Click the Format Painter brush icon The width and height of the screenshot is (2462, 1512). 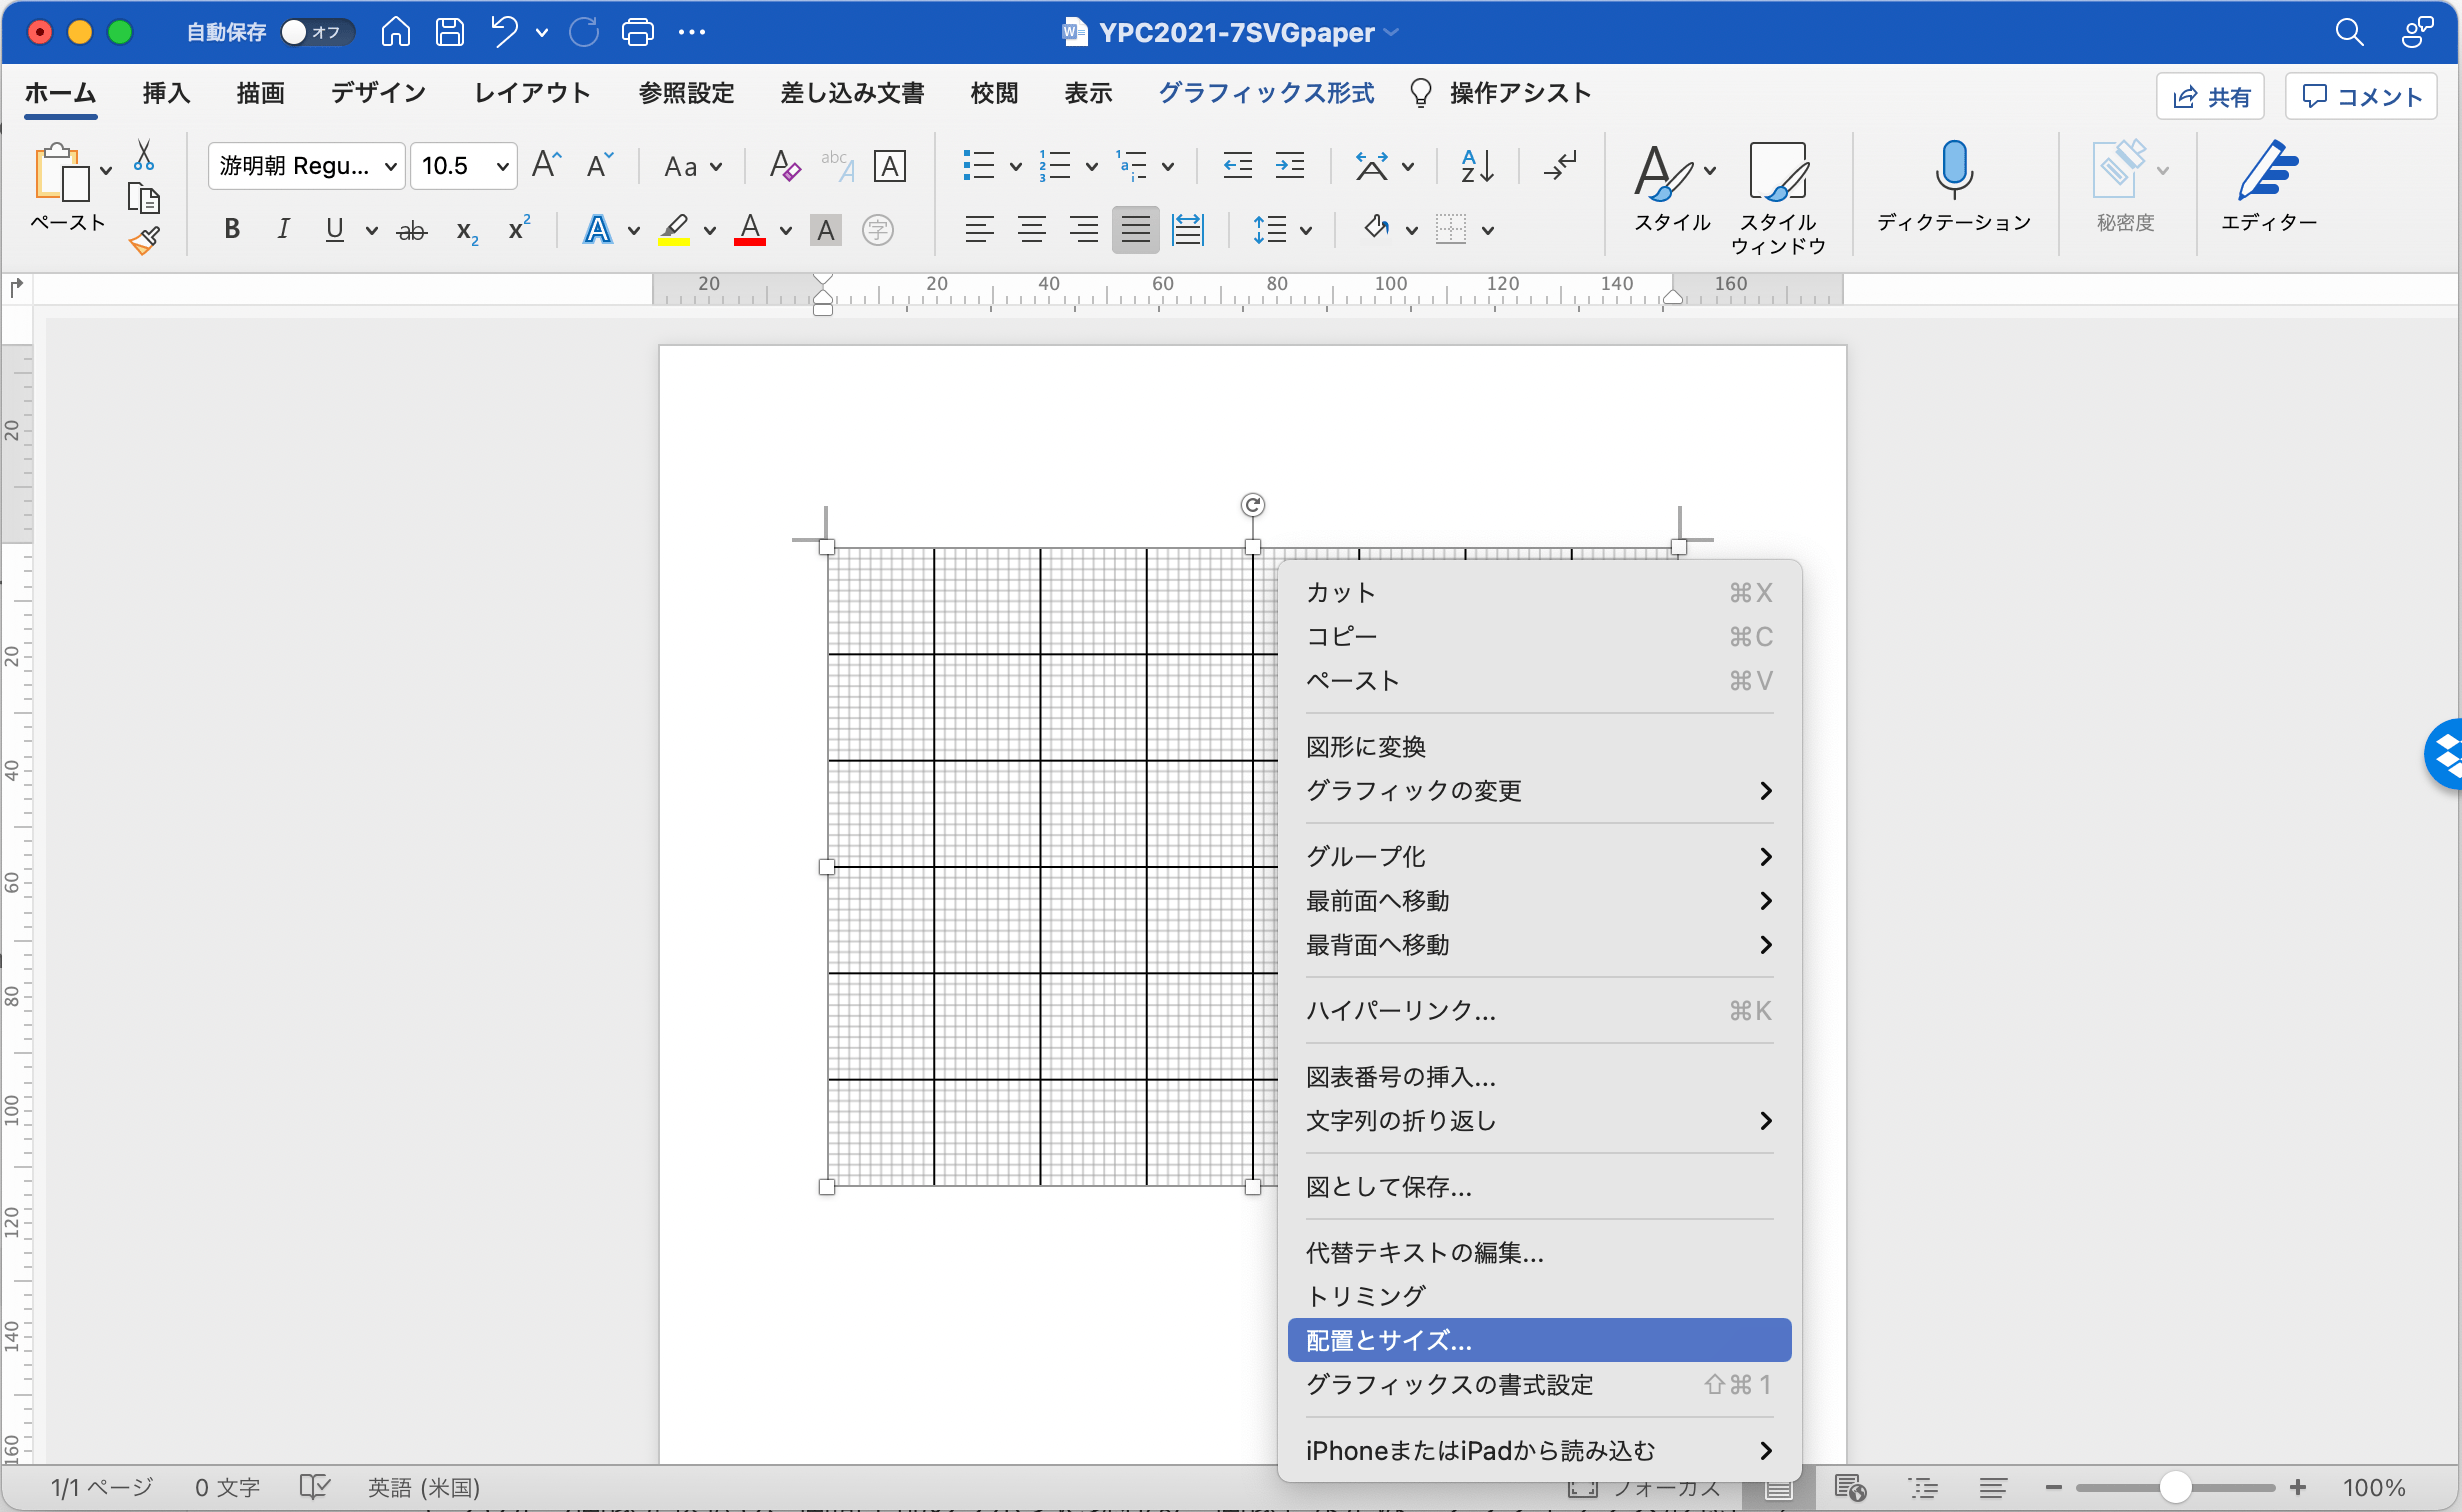click(x=144, y=241)
